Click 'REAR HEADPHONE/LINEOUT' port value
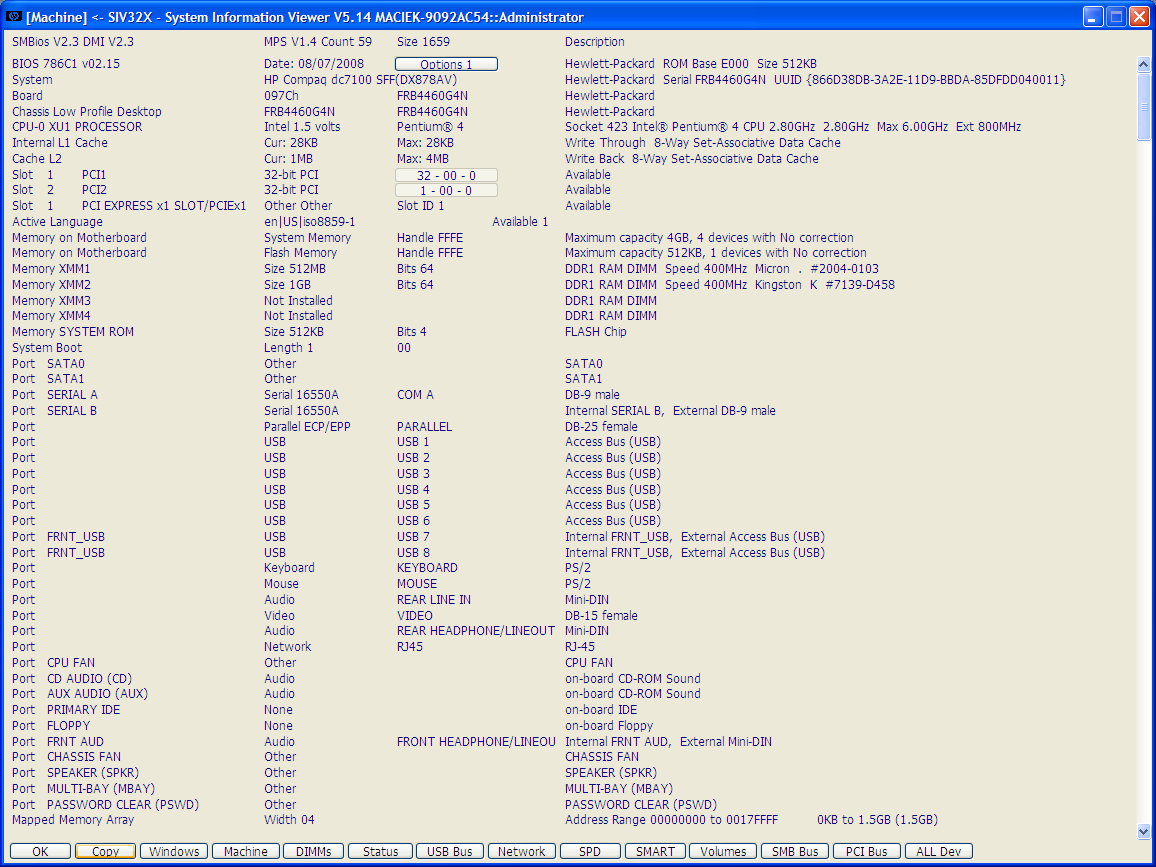 [476, 630]
